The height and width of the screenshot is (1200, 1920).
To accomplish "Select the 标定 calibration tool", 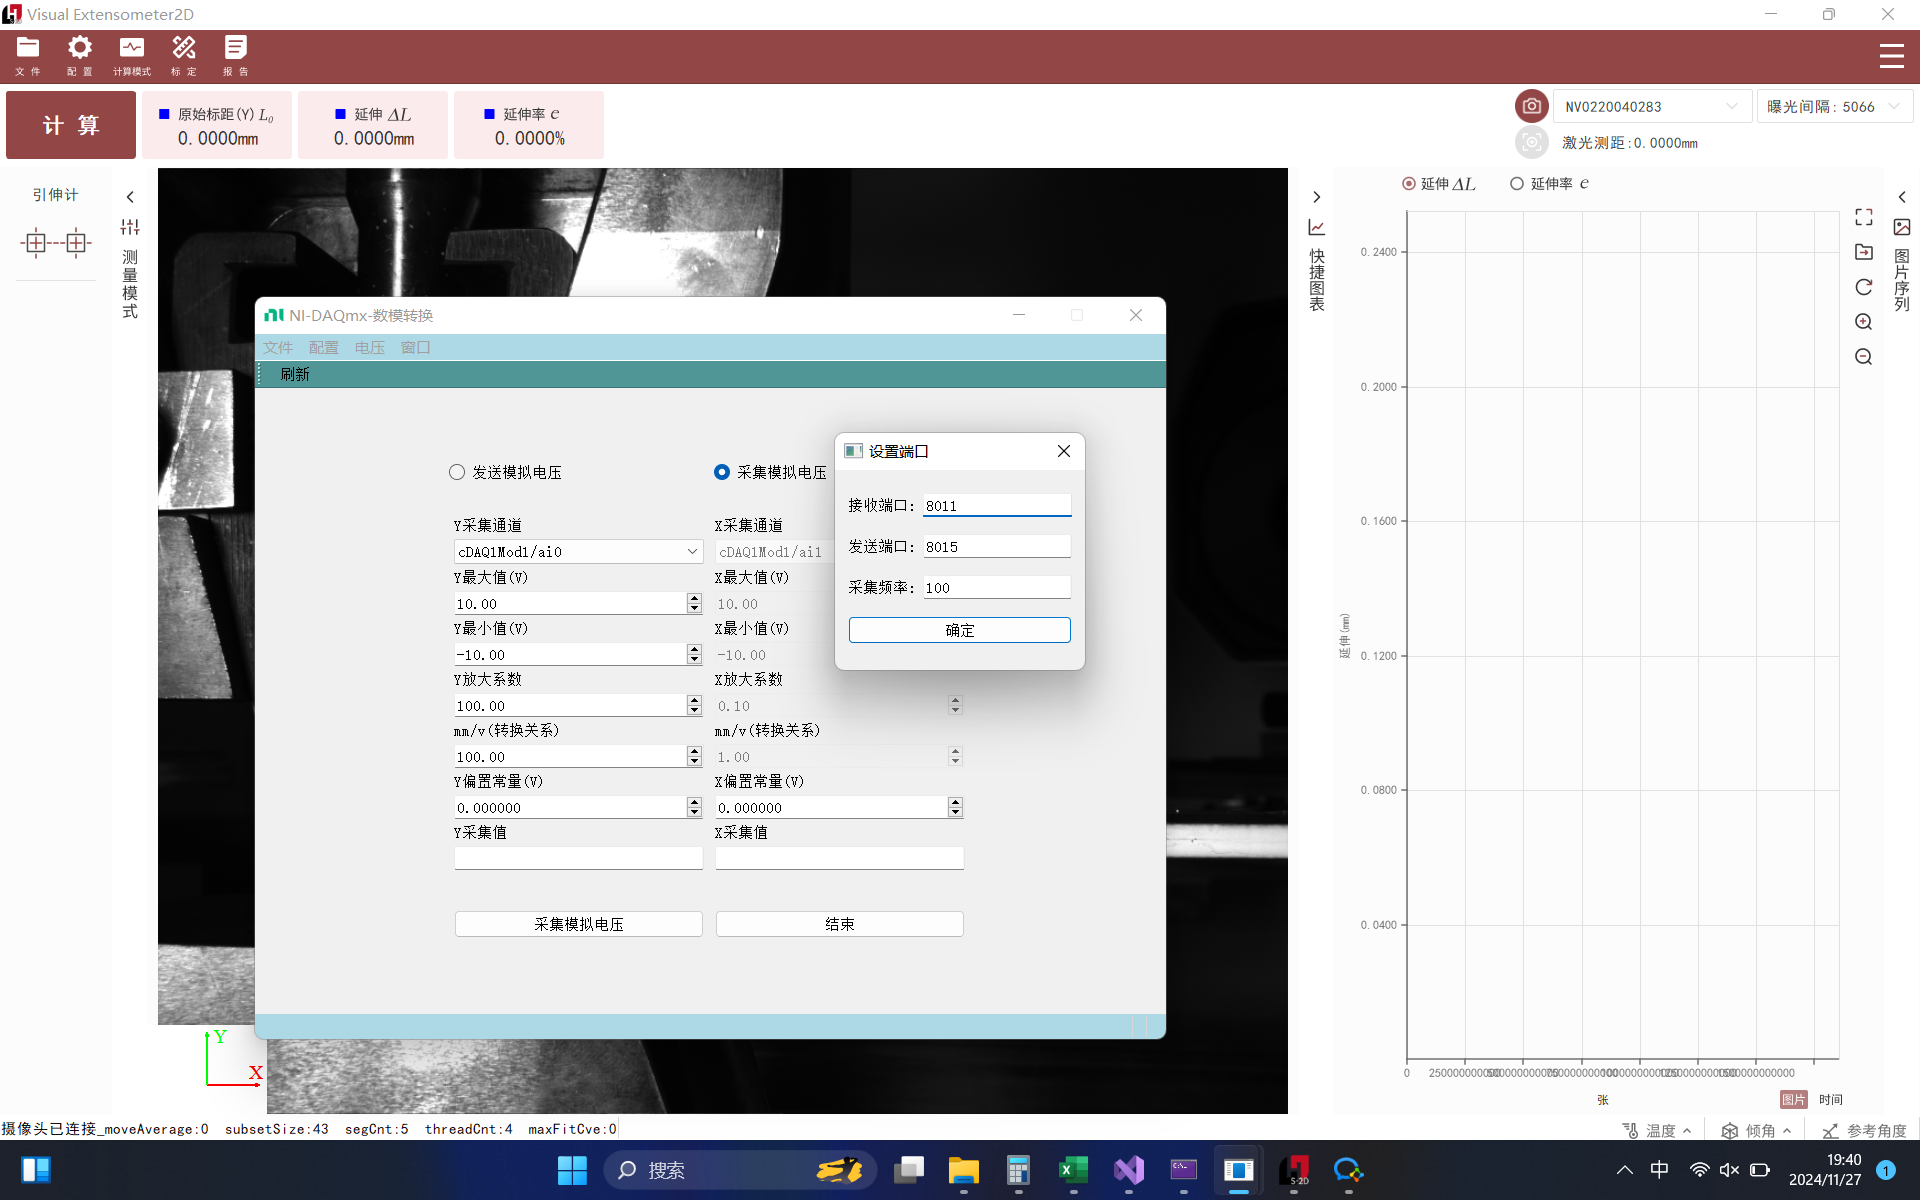I will point(183,55).
